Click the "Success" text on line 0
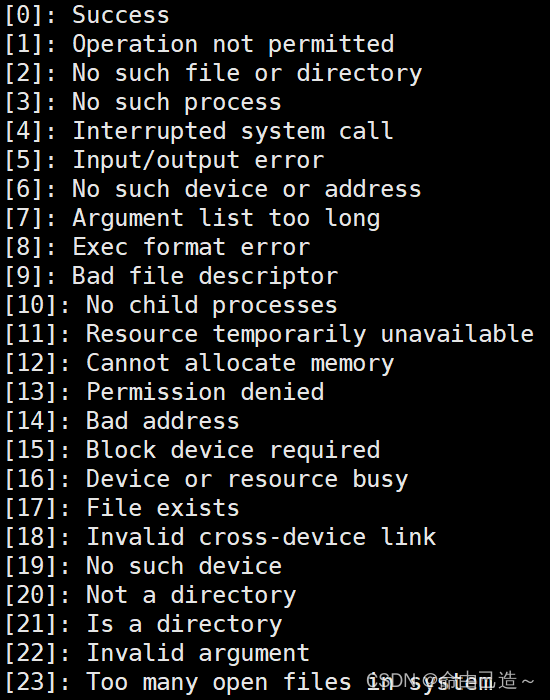The height and width of the screenshot is (700, 550). pos(121,15)
